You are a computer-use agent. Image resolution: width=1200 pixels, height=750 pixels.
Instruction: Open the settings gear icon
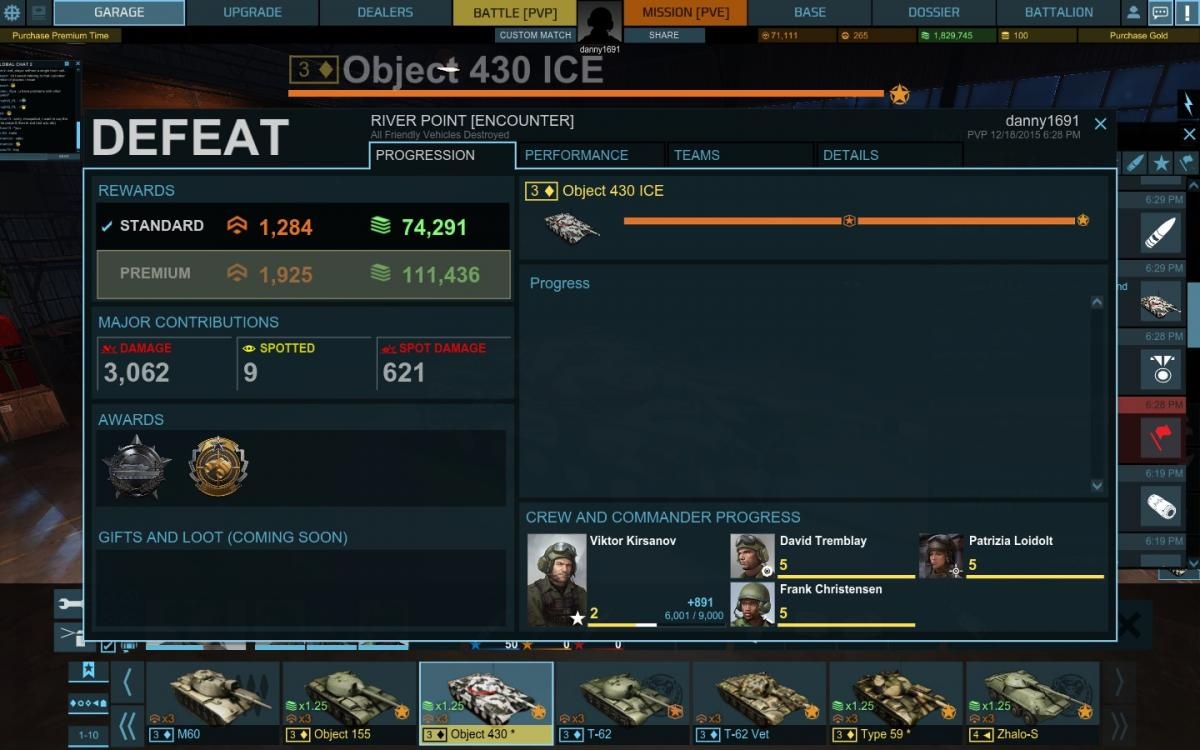pyautogui.click(x=12, y=13)
